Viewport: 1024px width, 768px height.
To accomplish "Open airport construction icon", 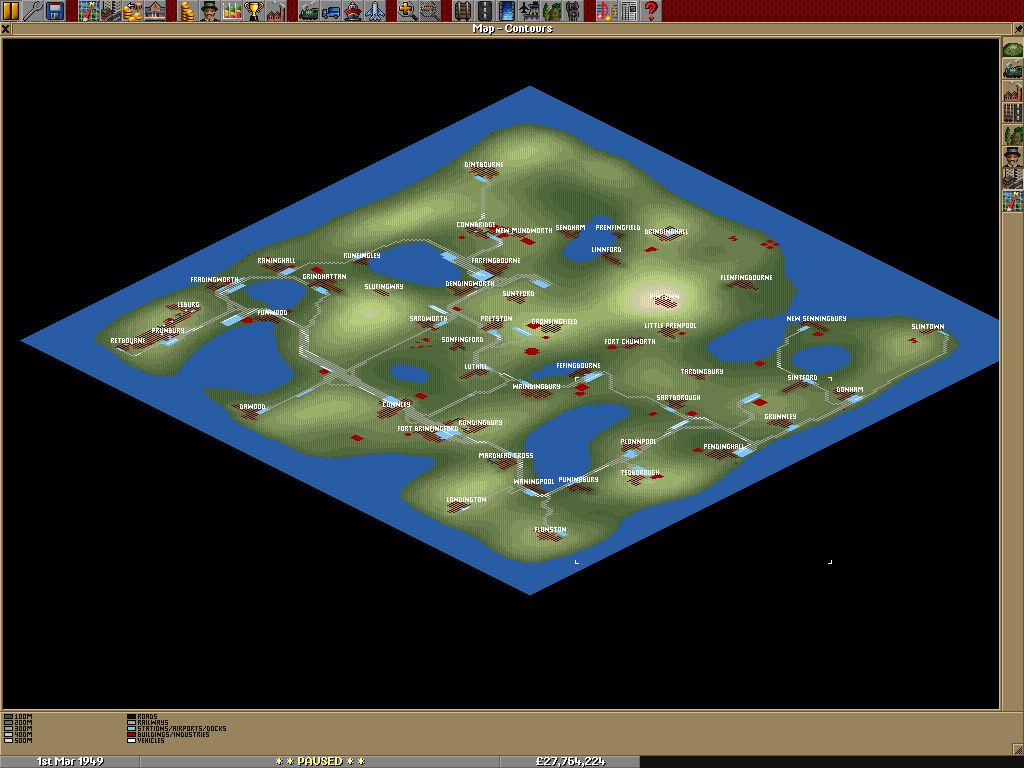I will coord(530,10).
